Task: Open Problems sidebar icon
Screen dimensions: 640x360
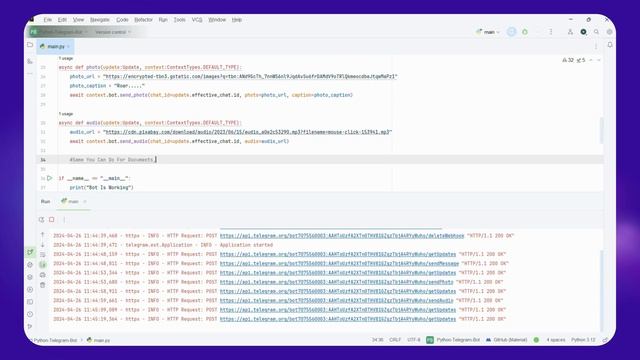Action: [x=30, y=314]
